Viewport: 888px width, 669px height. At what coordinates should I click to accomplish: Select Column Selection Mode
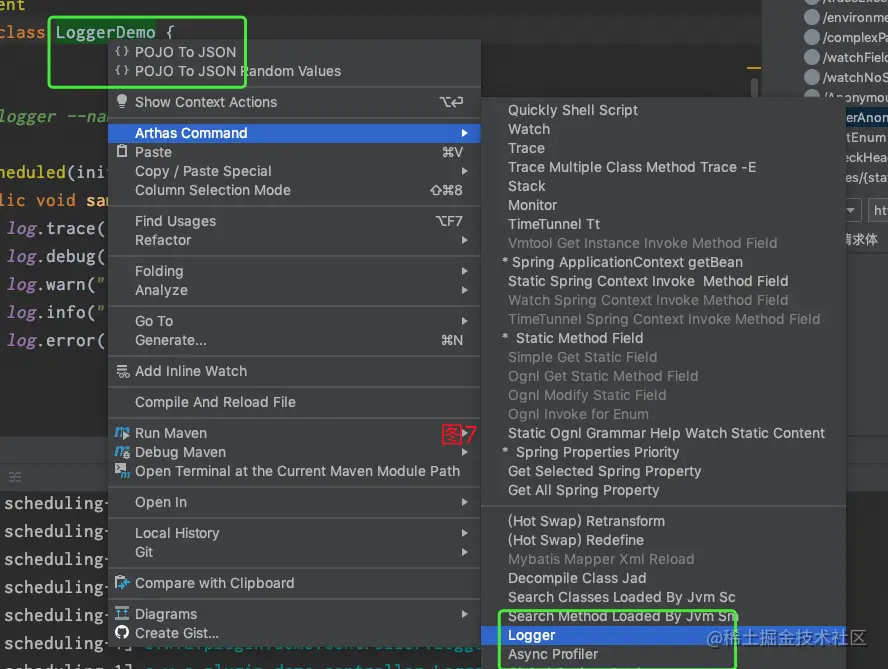(294, 190)
